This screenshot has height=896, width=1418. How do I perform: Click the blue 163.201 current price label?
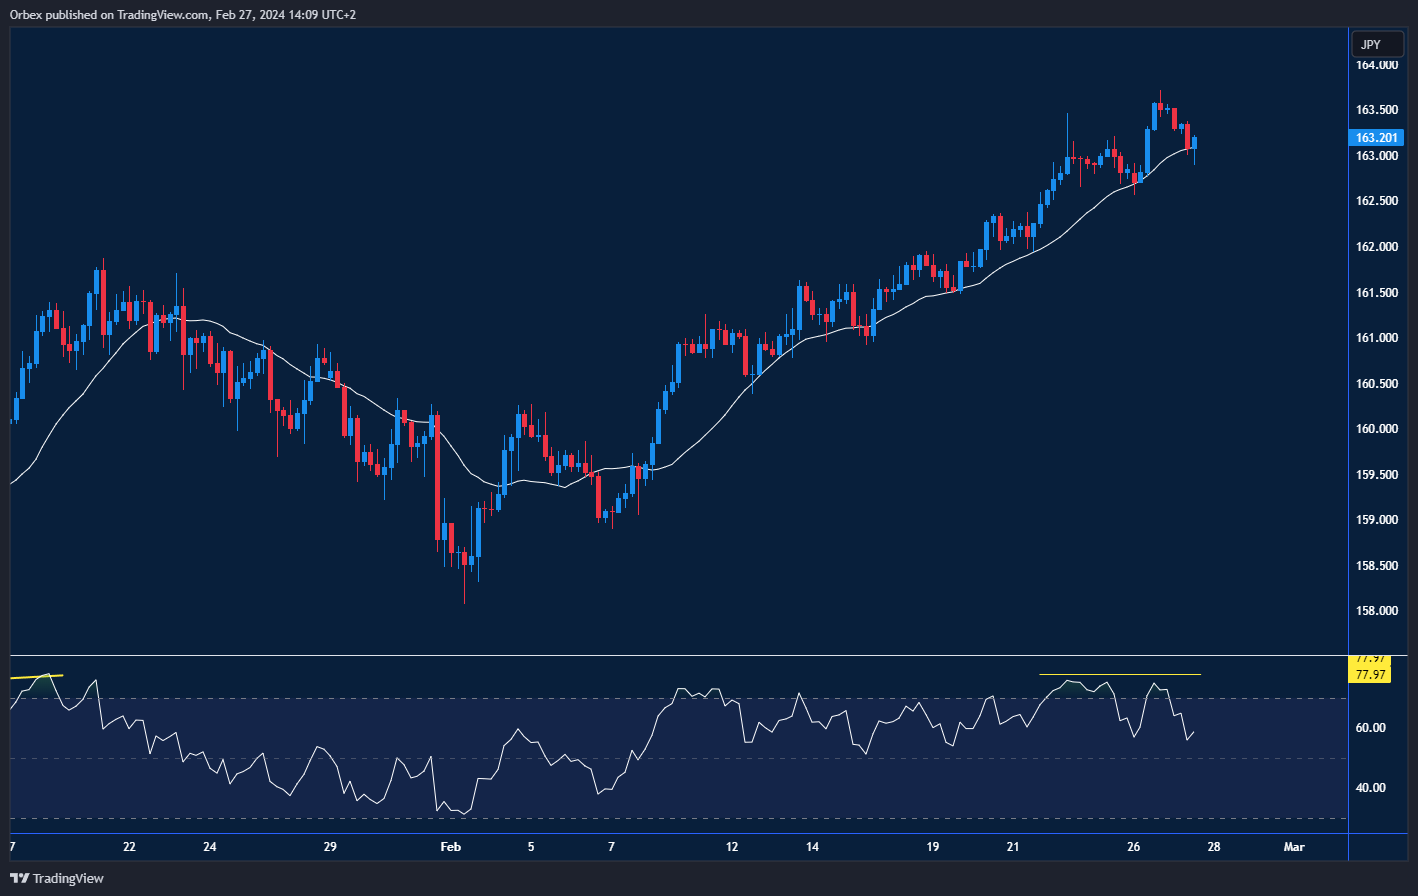(1377, 137)
